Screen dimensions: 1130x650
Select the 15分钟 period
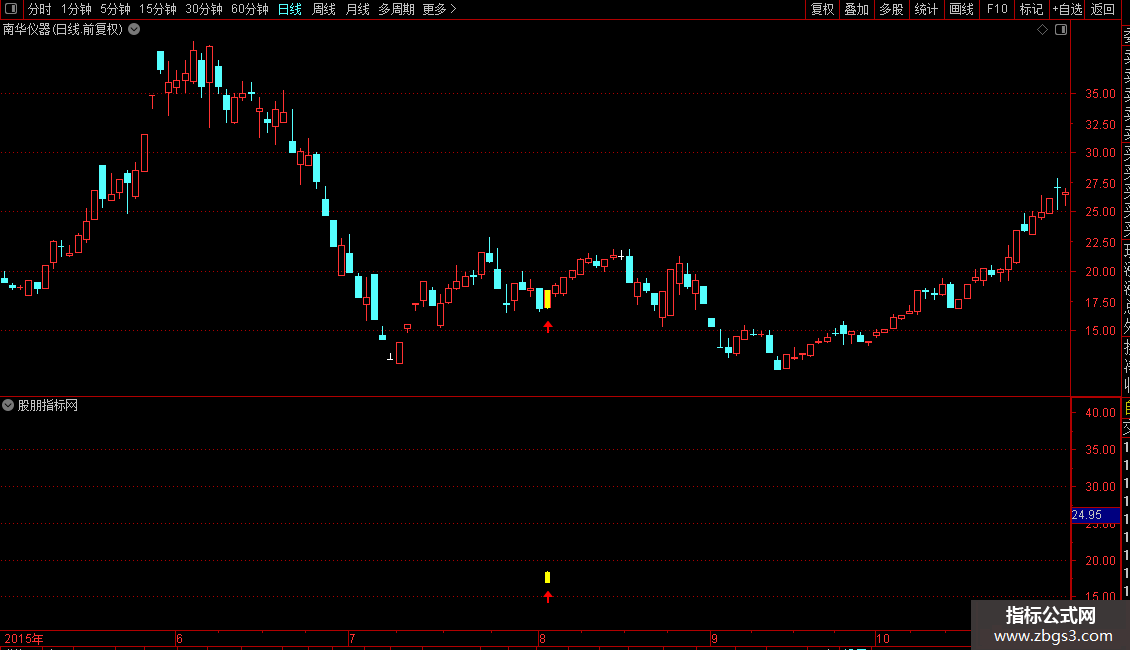pyautogui.click(x=158, y=9)
